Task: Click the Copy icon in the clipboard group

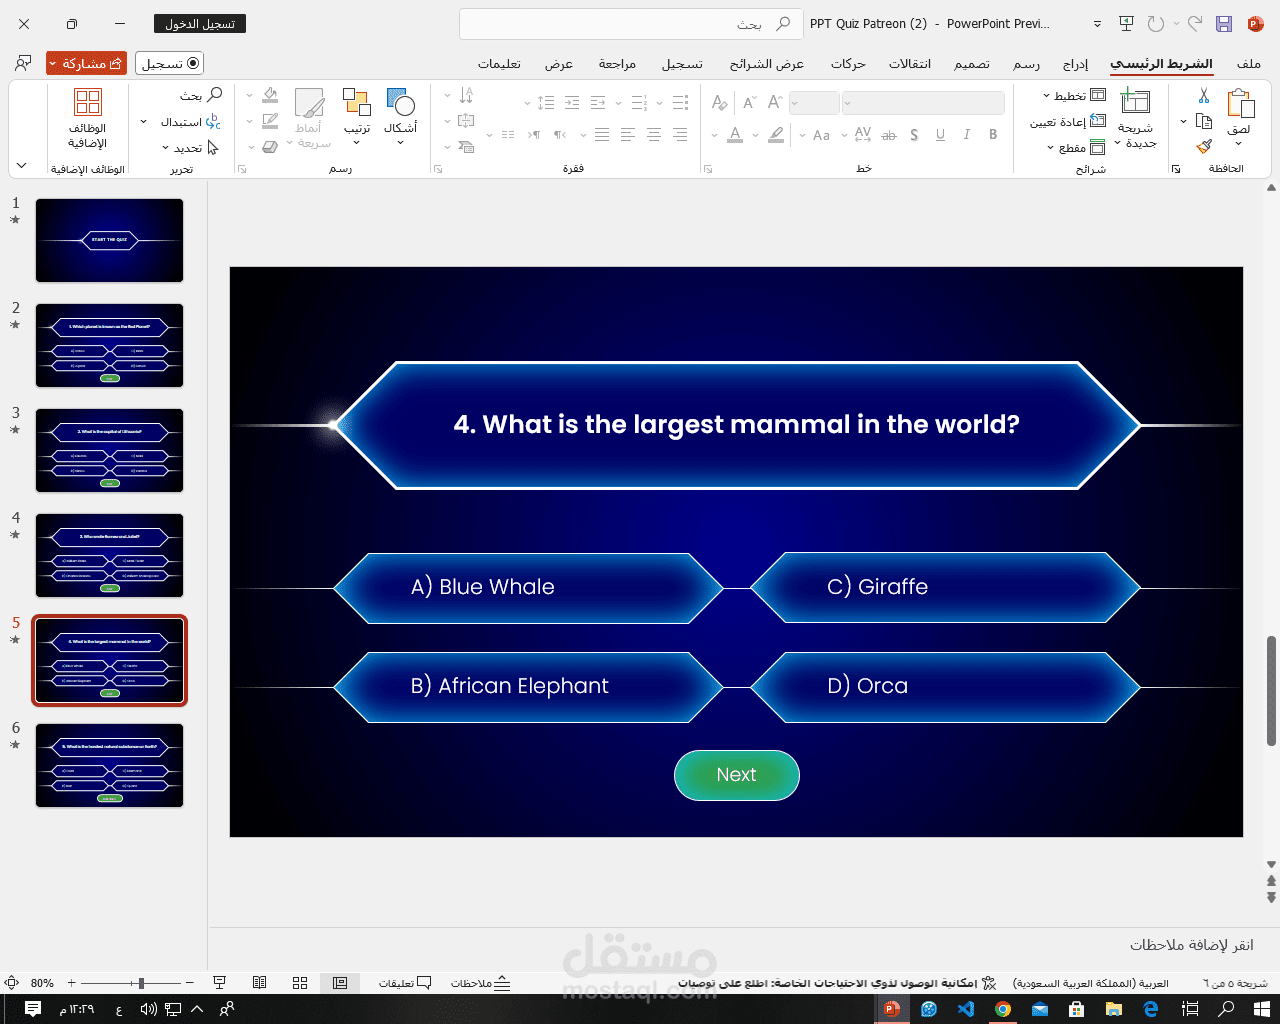Action: 1204,121
